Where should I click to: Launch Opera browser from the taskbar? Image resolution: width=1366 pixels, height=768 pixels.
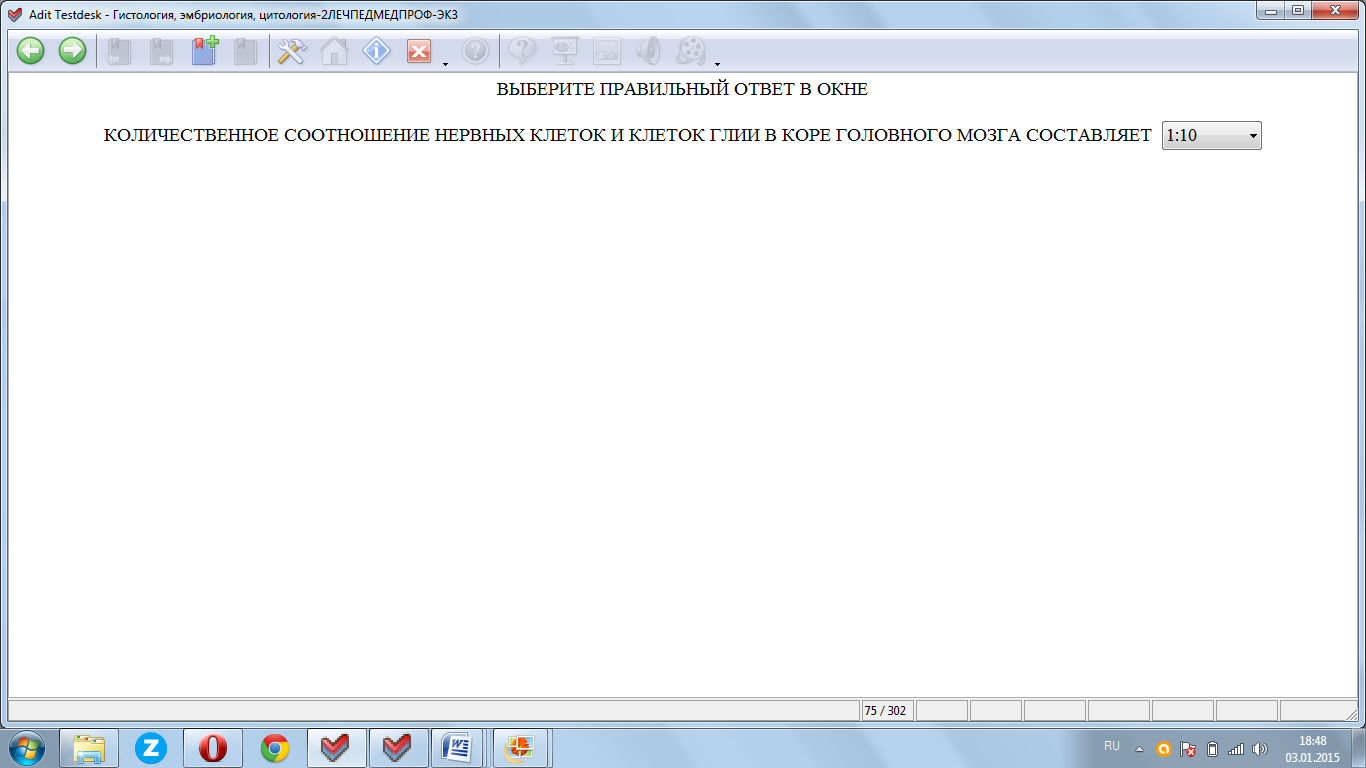[x=213, y=748]
